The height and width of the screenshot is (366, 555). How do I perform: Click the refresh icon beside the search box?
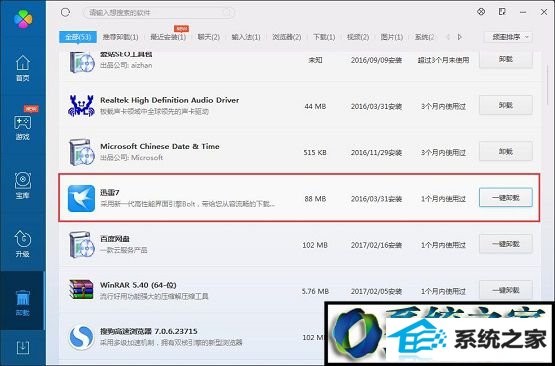coord(65,12)
